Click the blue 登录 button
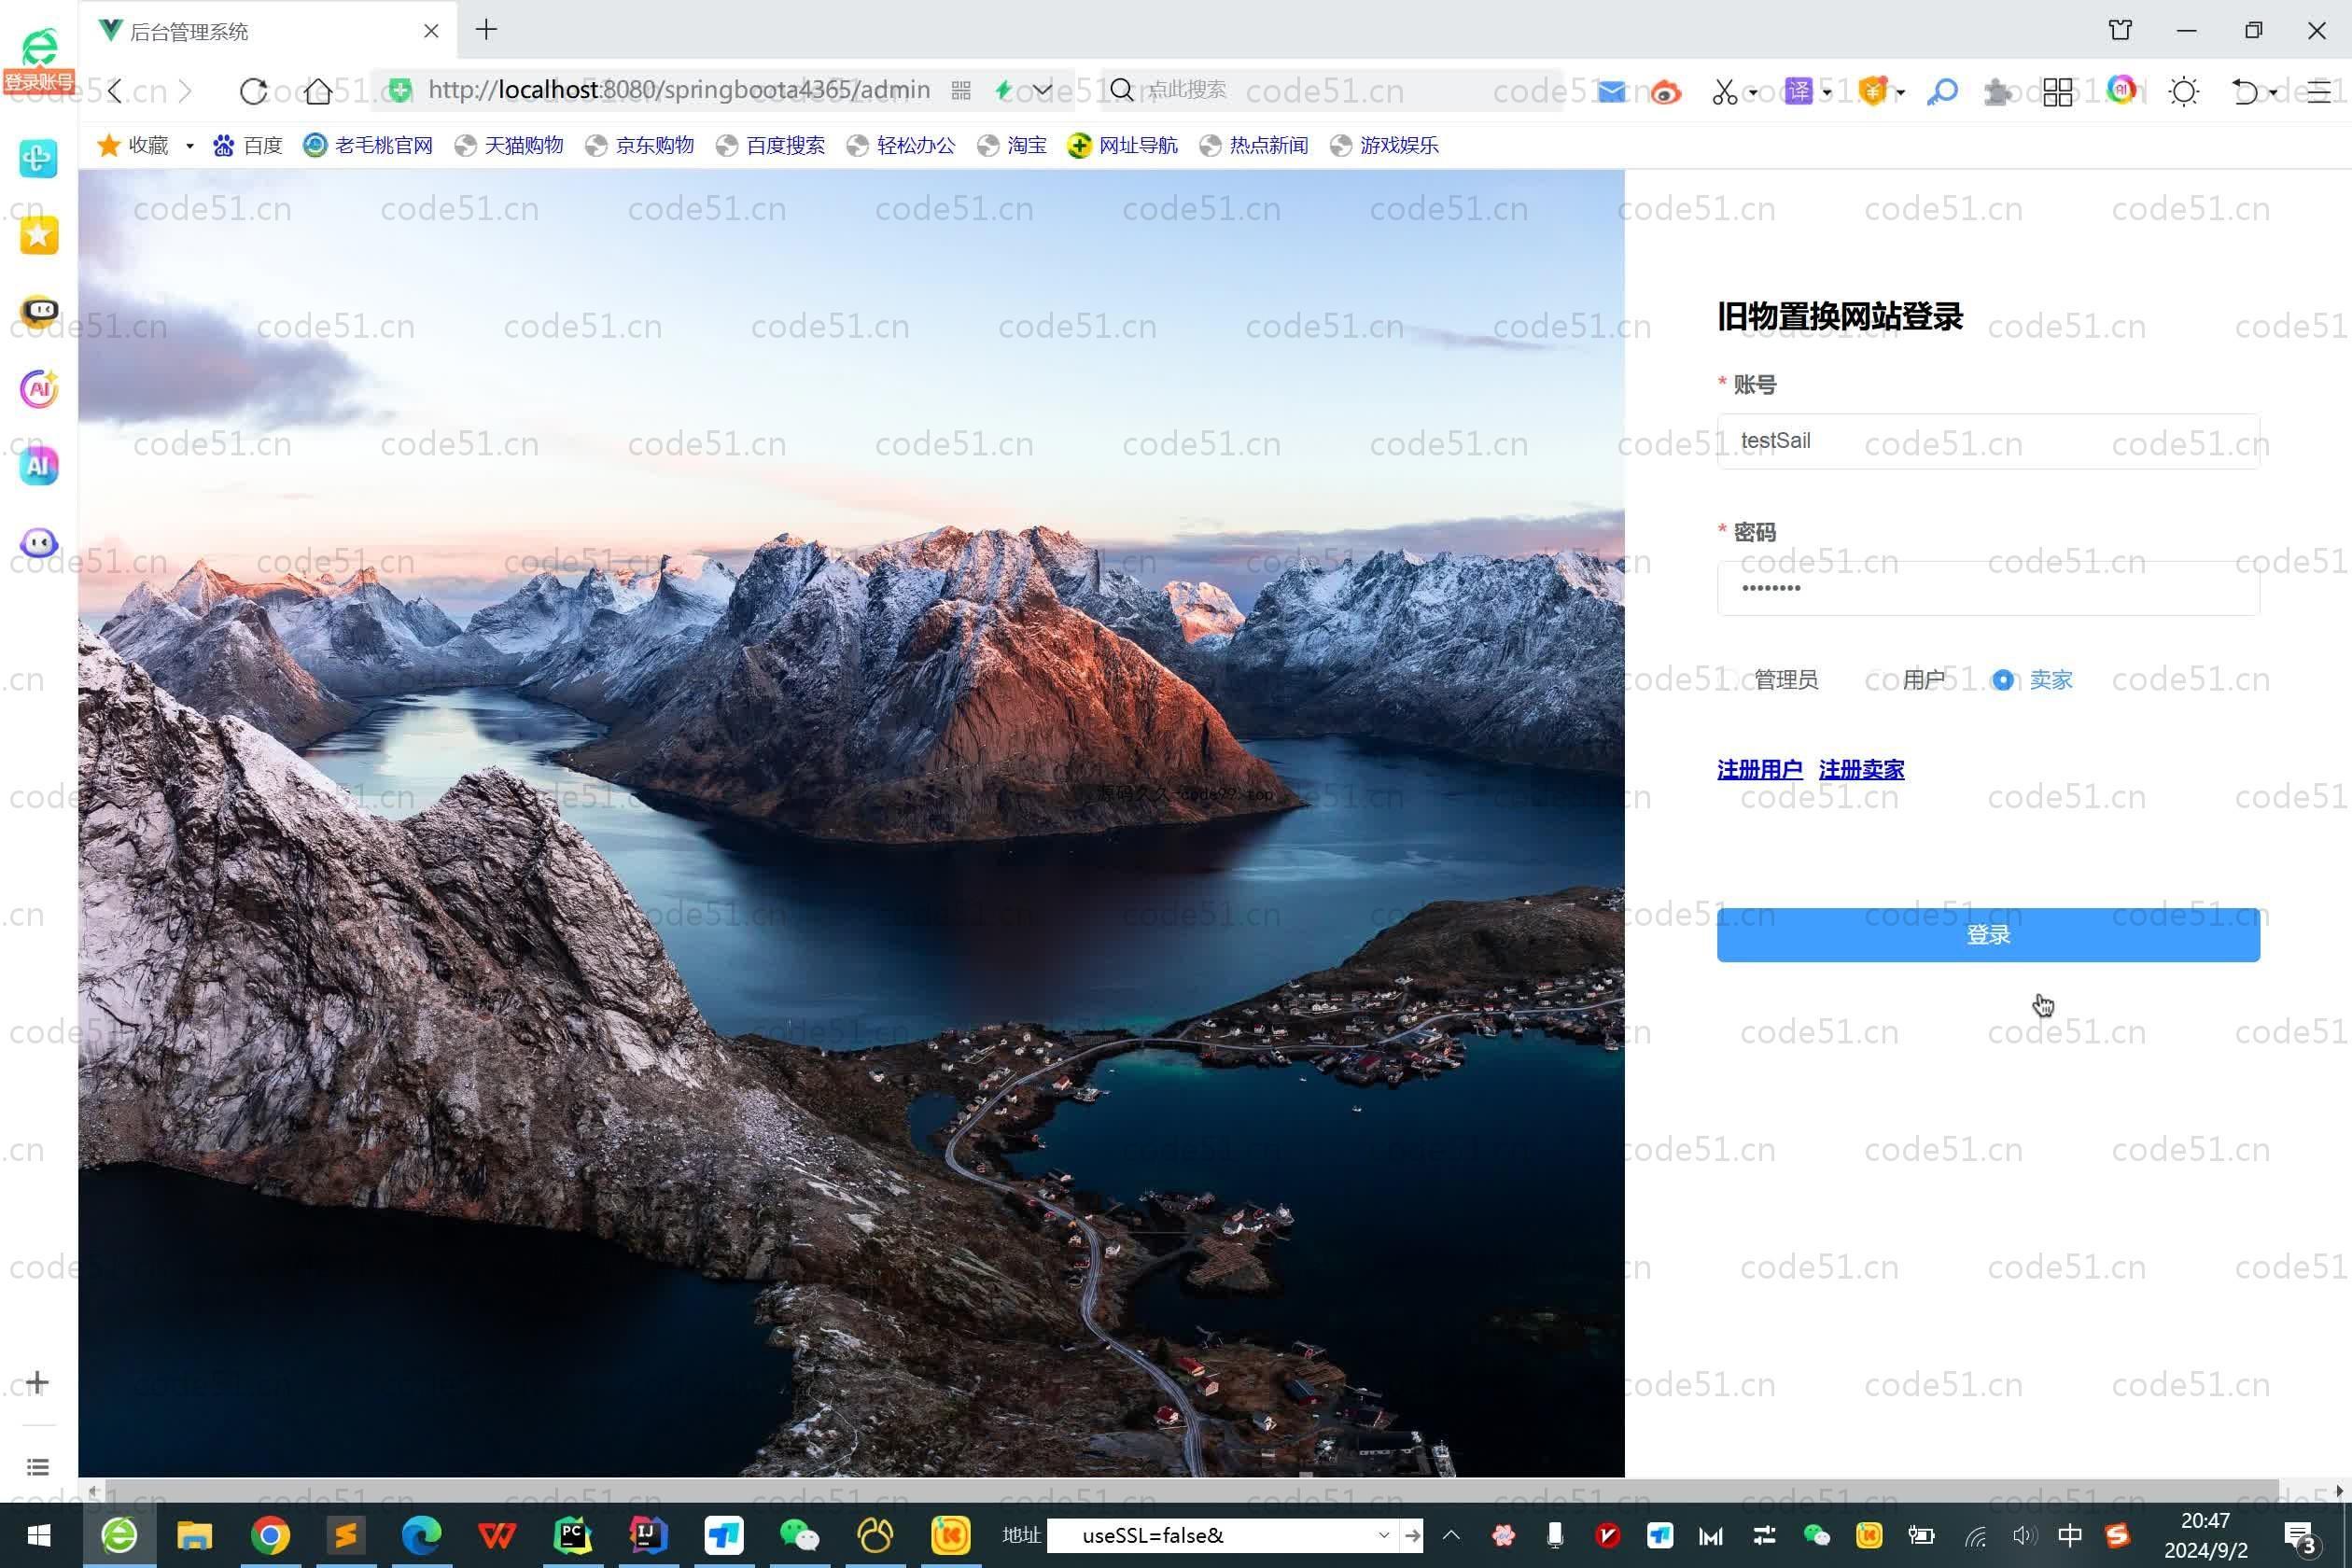This screenshot has width=2352, height=1568. (x=1988, y=935)
